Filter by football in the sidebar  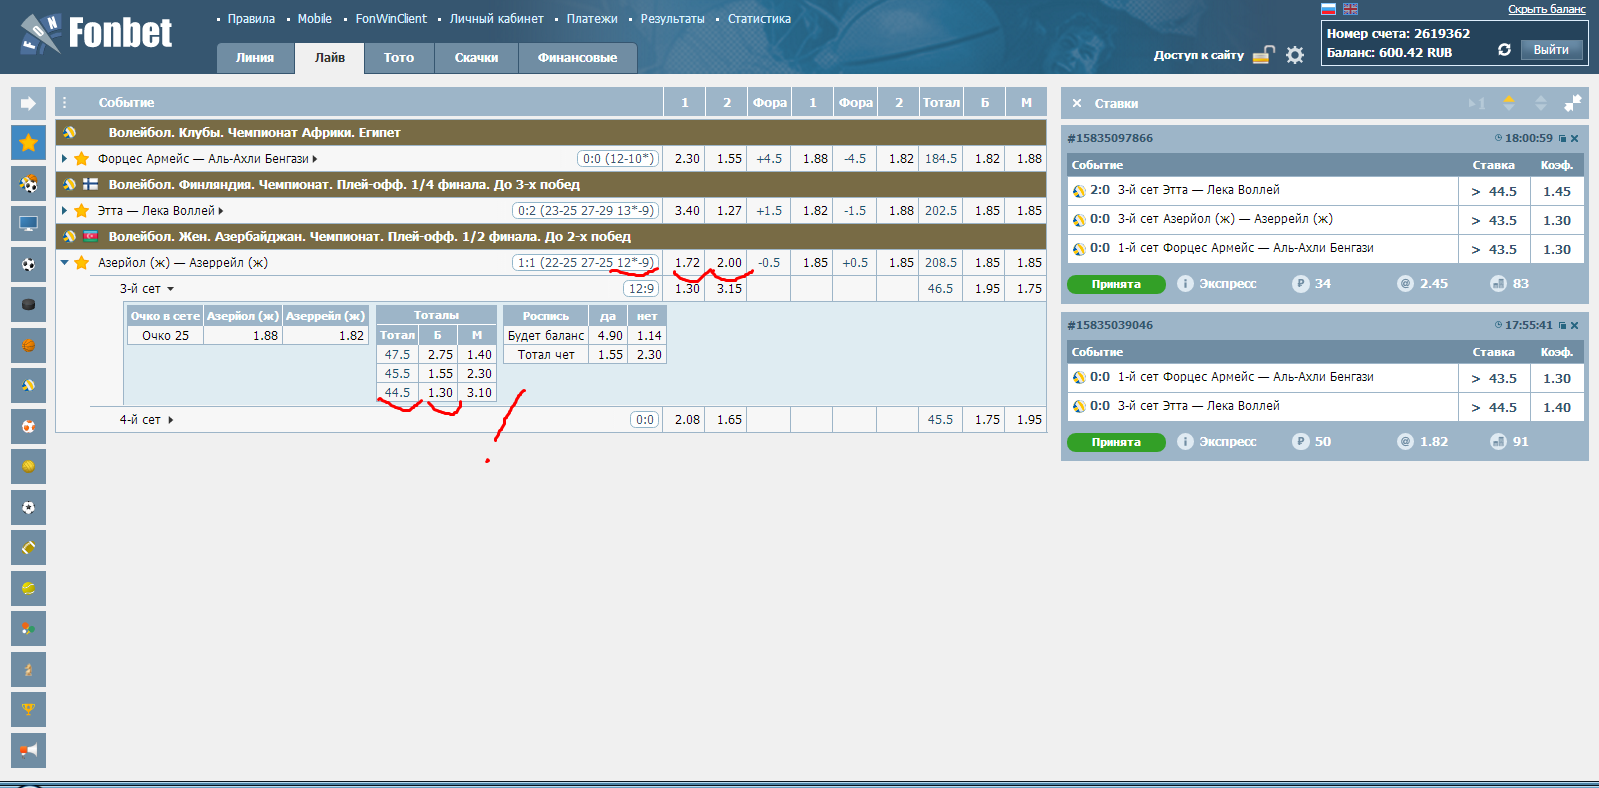28,264
